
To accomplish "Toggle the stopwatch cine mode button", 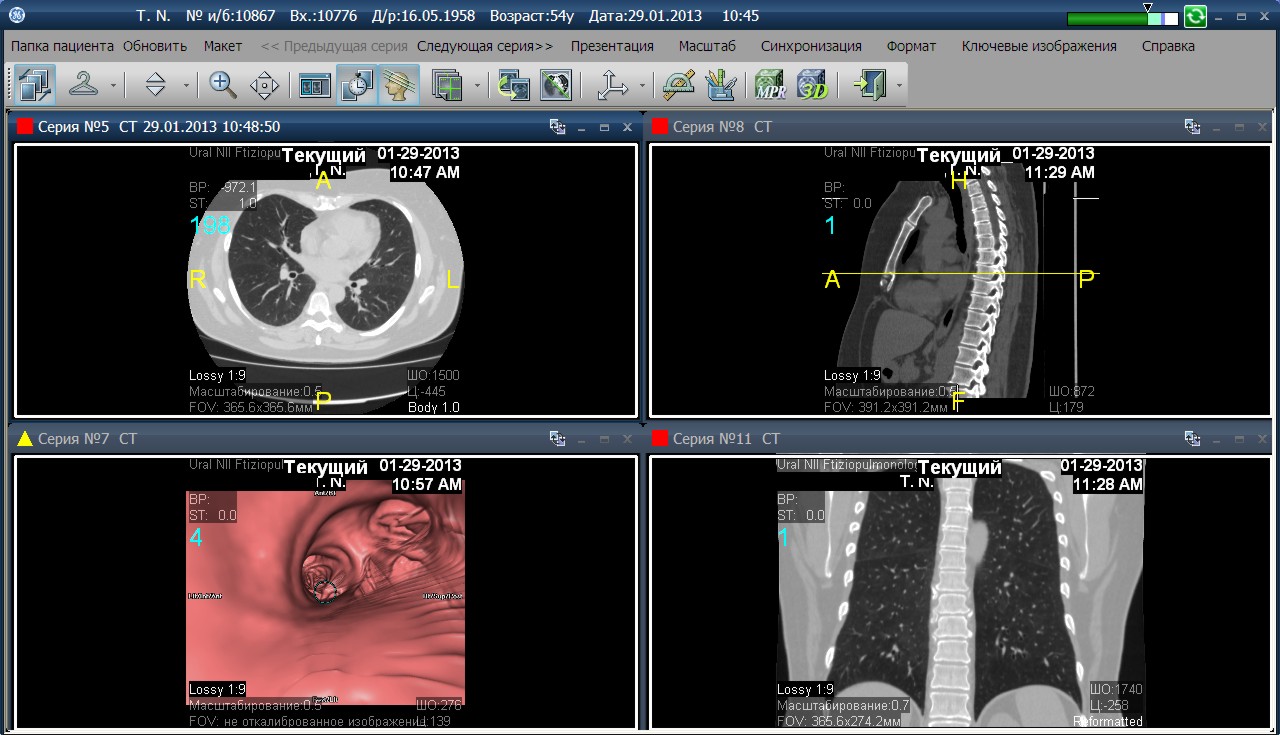I will [x=357, y=85].
